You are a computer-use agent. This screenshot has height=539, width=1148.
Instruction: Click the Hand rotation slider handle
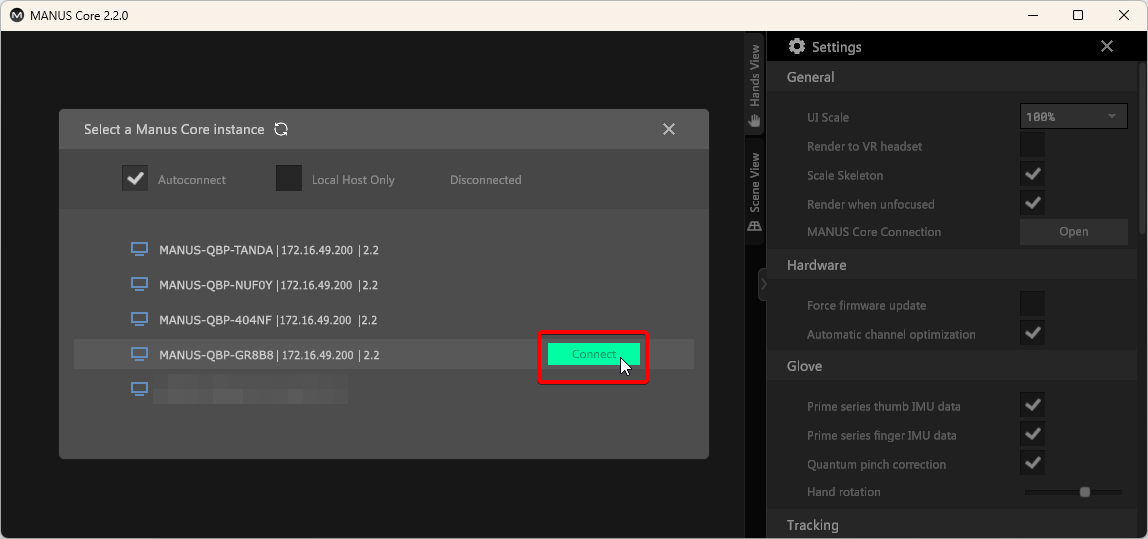(1085, 492)
